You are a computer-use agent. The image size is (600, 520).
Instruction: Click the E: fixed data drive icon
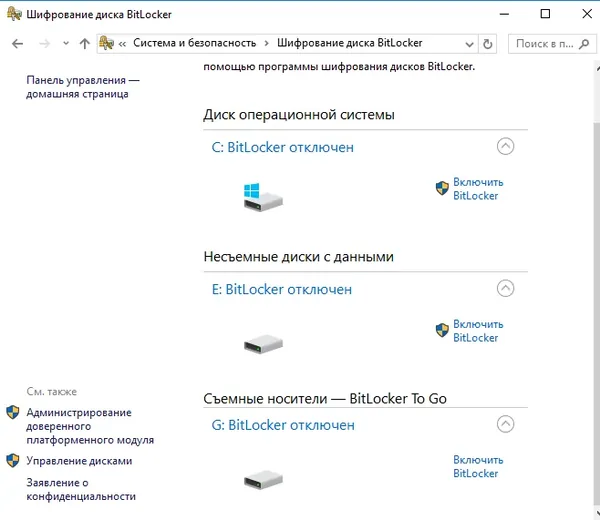coord(263,344)
